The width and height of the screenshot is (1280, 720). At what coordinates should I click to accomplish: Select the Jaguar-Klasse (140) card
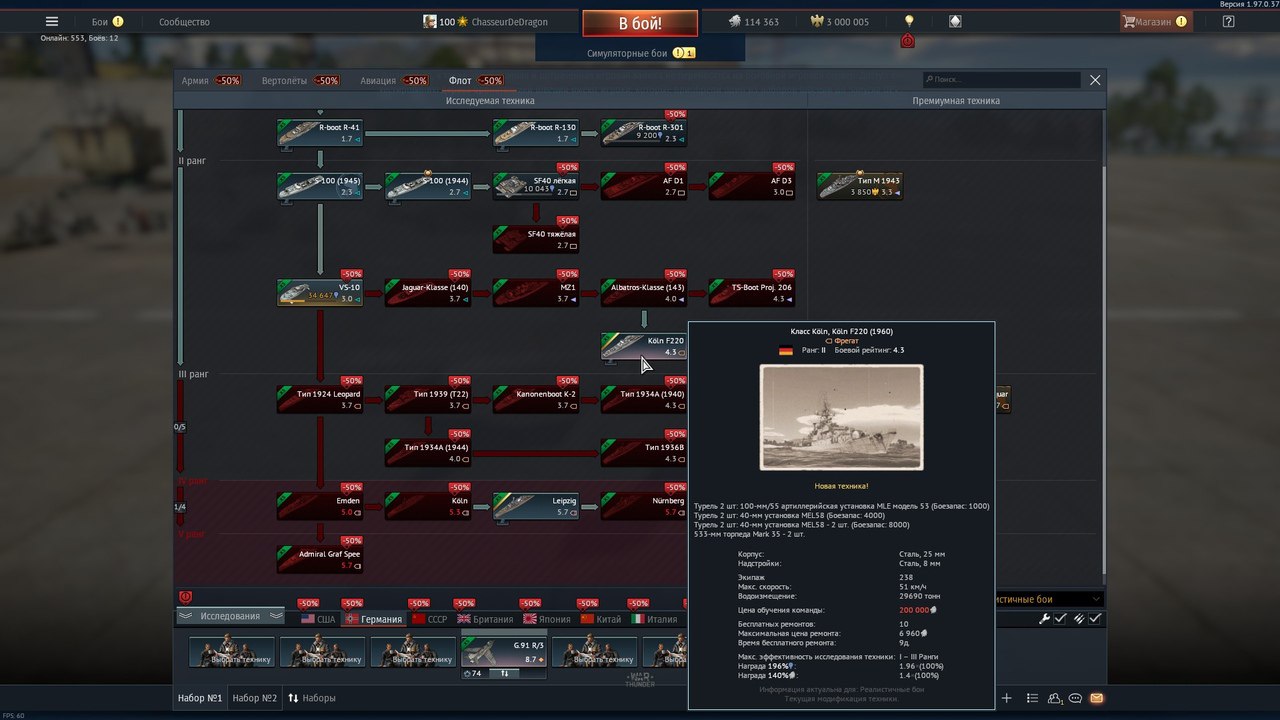click(x=428, y=293)
